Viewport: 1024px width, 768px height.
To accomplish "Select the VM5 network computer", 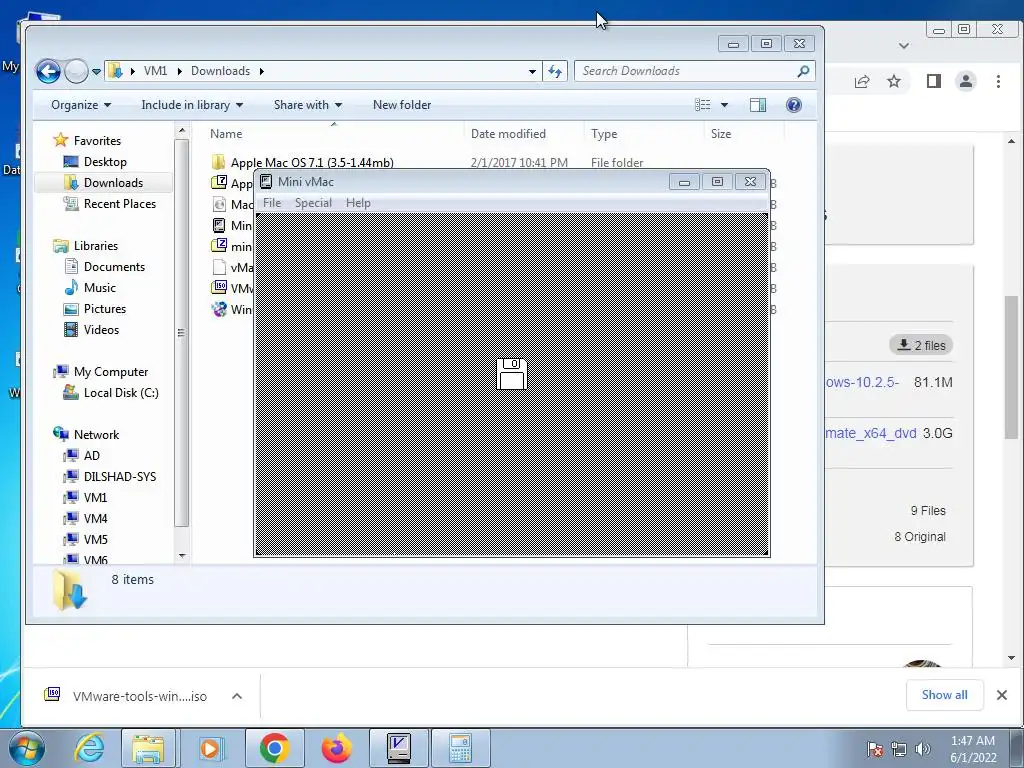I will click(95, 539).
